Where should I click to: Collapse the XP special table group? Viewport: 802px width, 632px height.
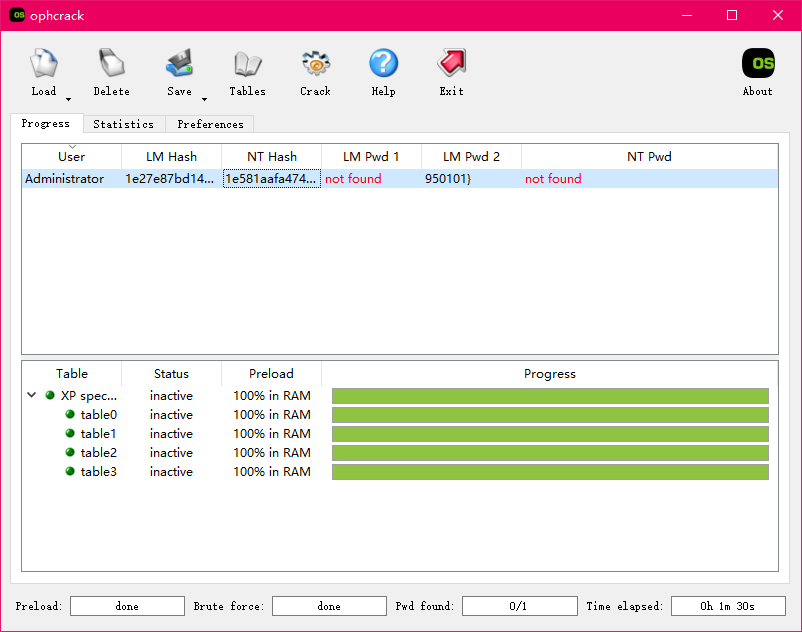tap(32, 396)
